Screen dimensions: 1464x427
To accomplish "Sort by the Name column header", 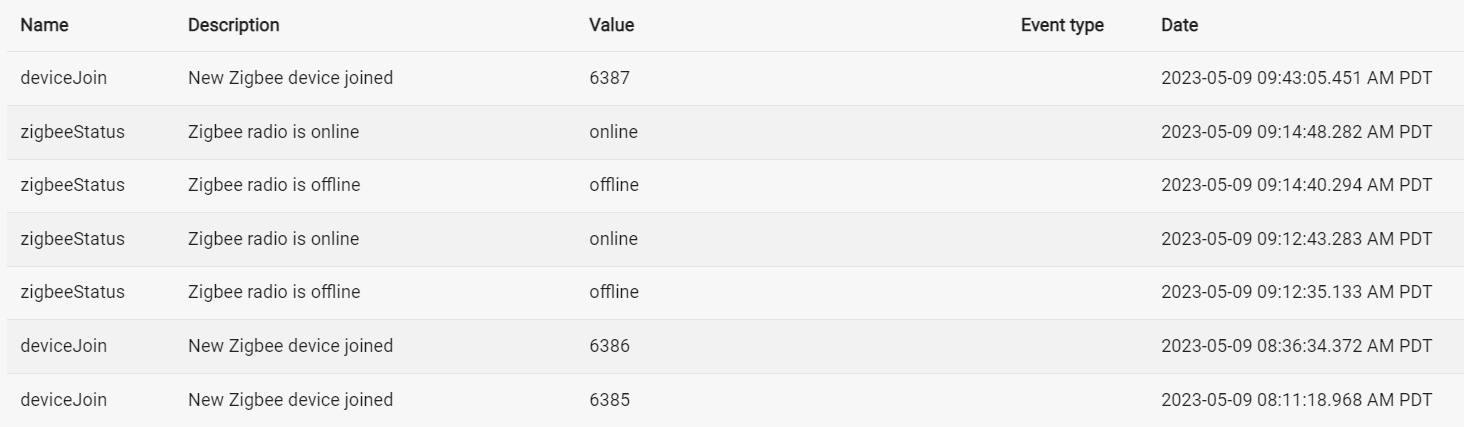I will 44,25.
